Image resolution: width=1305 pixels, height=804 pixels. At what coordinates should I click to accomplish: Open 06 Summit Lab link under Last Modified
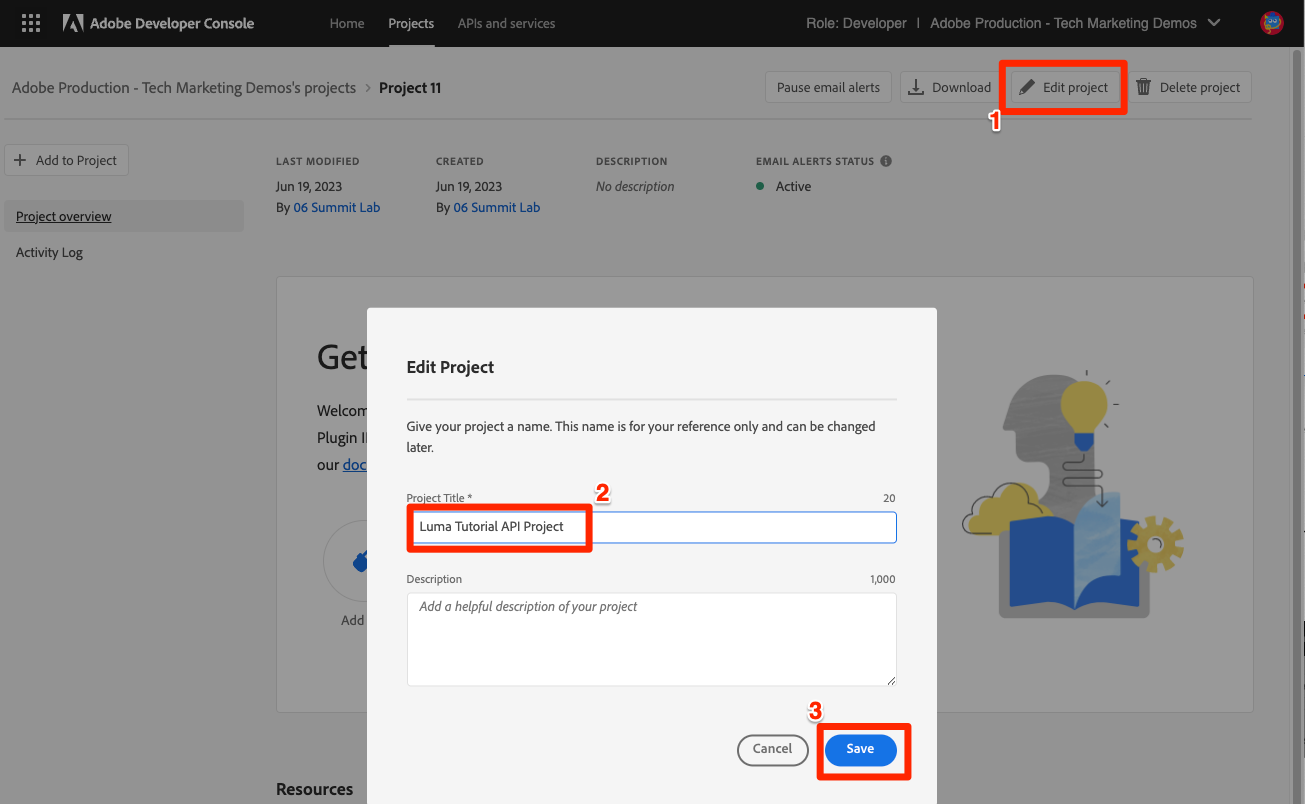click(337, 207)
